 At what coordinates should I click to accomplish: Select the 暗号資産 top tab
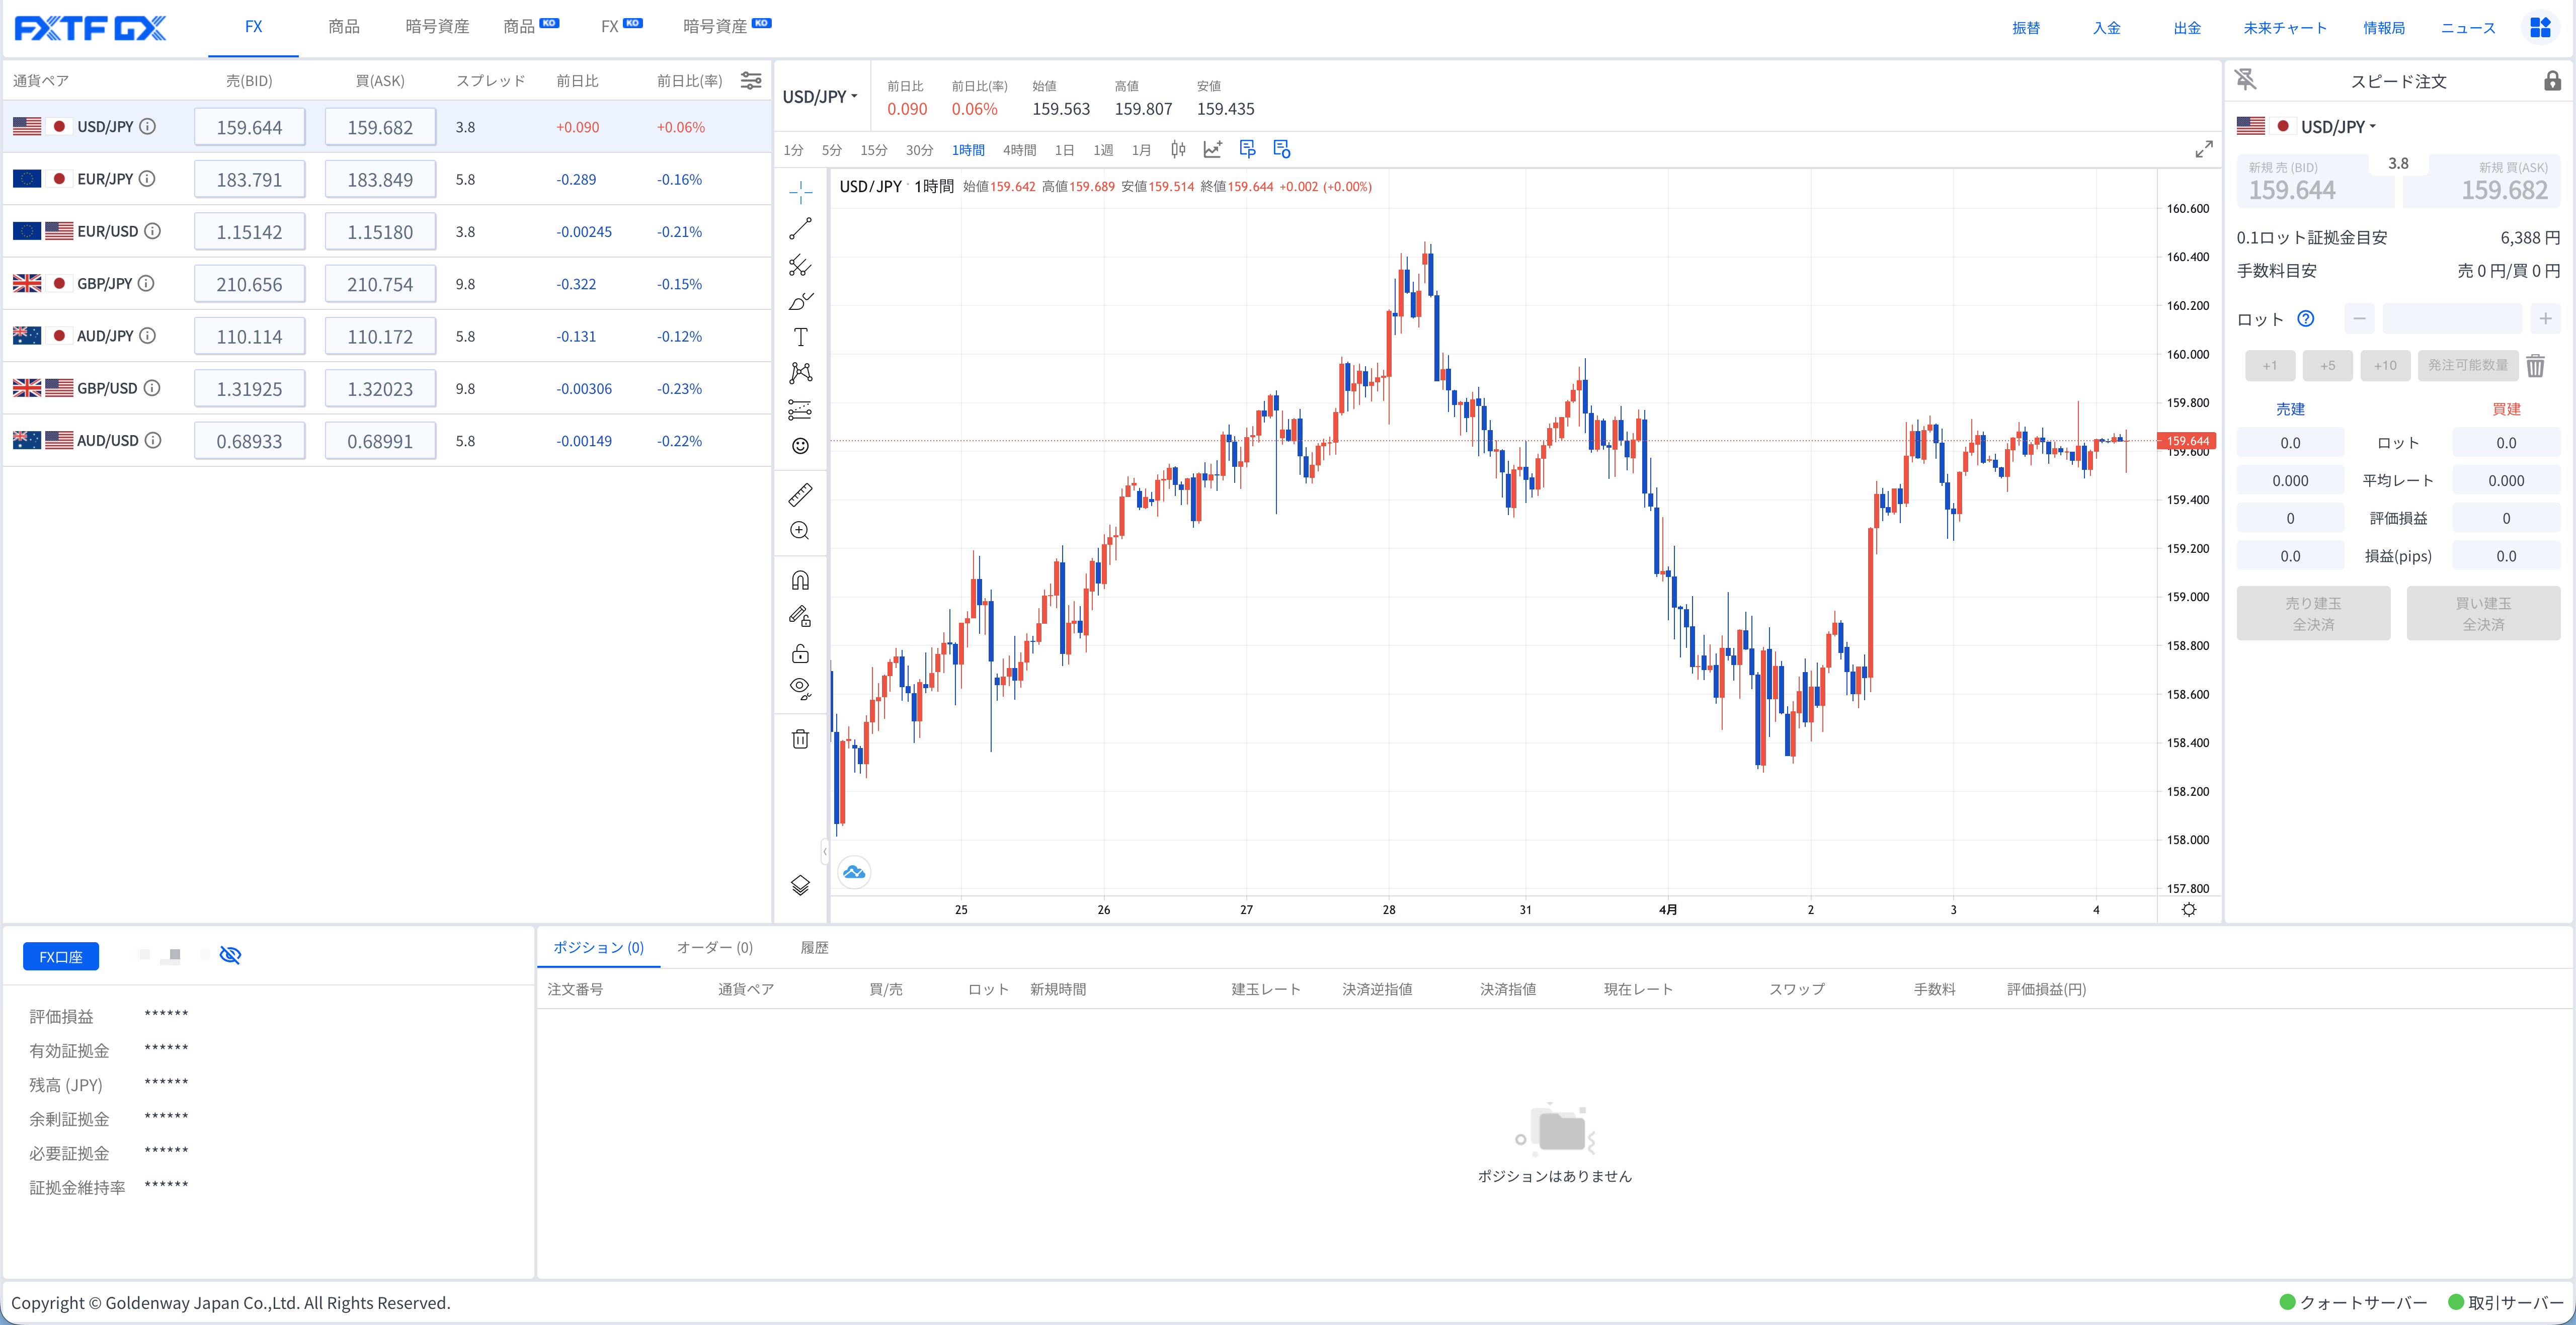click(x=437, y=27)
